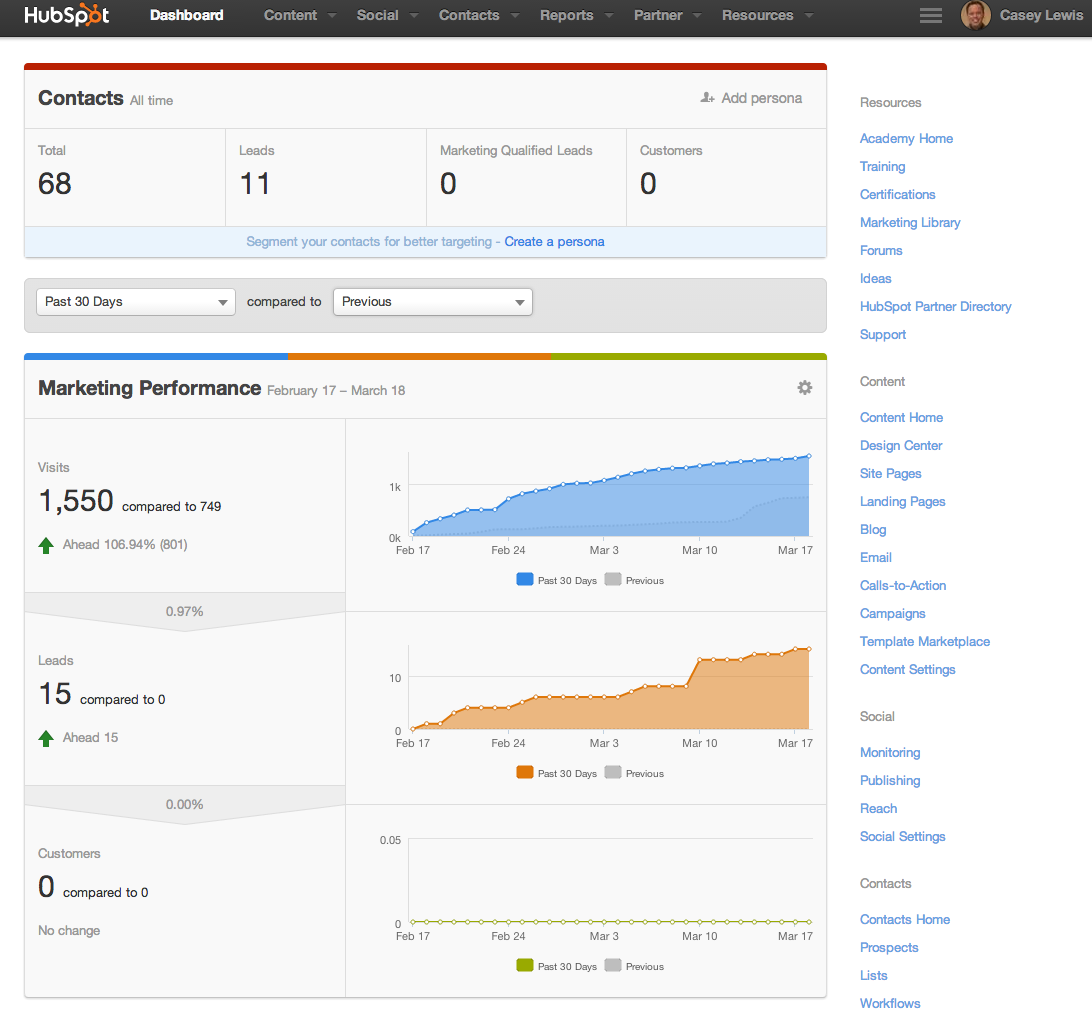This screenshot has width=1092, height=1016.
Task: Open Marketing Performance gear settings
Action: (804, 388)
